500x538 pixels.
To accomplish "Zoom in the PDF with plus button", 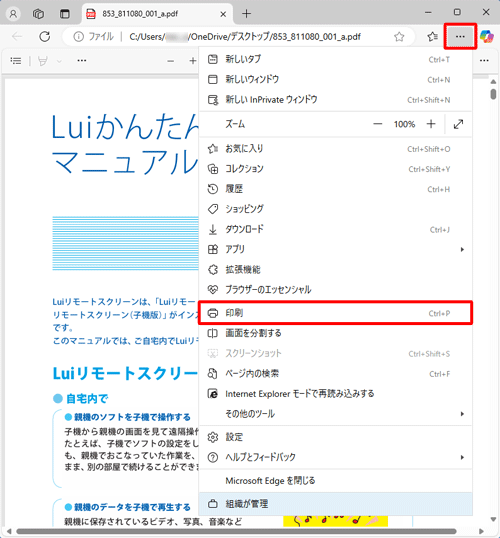I will tap(193, 61).
